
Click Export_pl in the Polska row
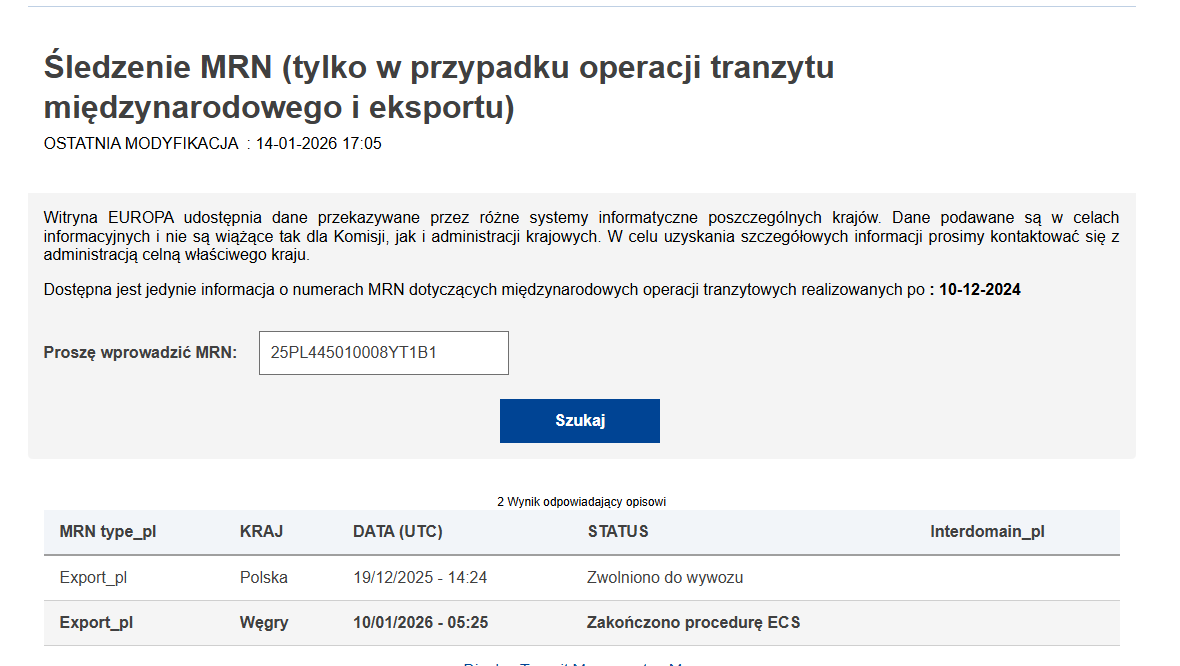(93, 578)
